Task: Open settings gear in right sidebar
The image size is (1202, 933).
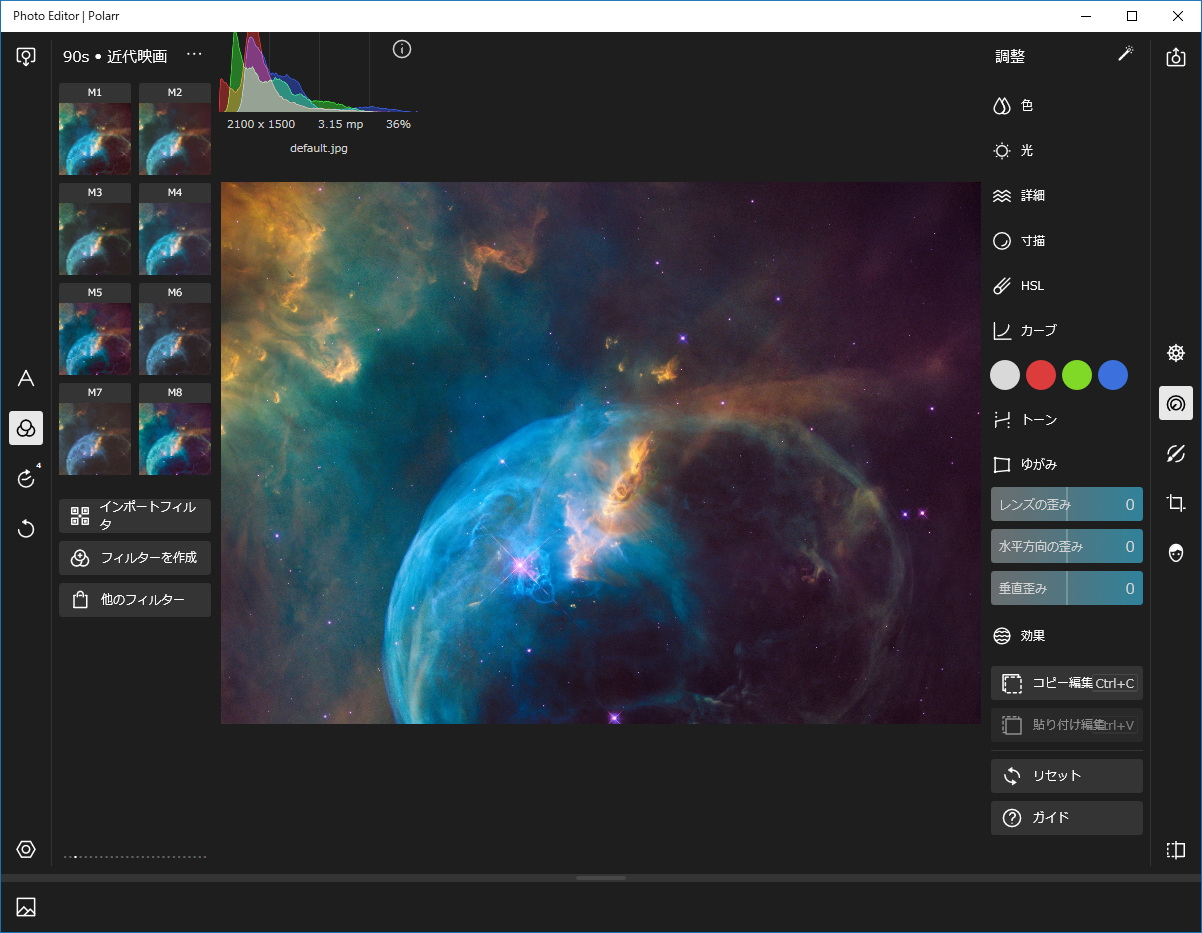Action: (x=1176, y=353)
